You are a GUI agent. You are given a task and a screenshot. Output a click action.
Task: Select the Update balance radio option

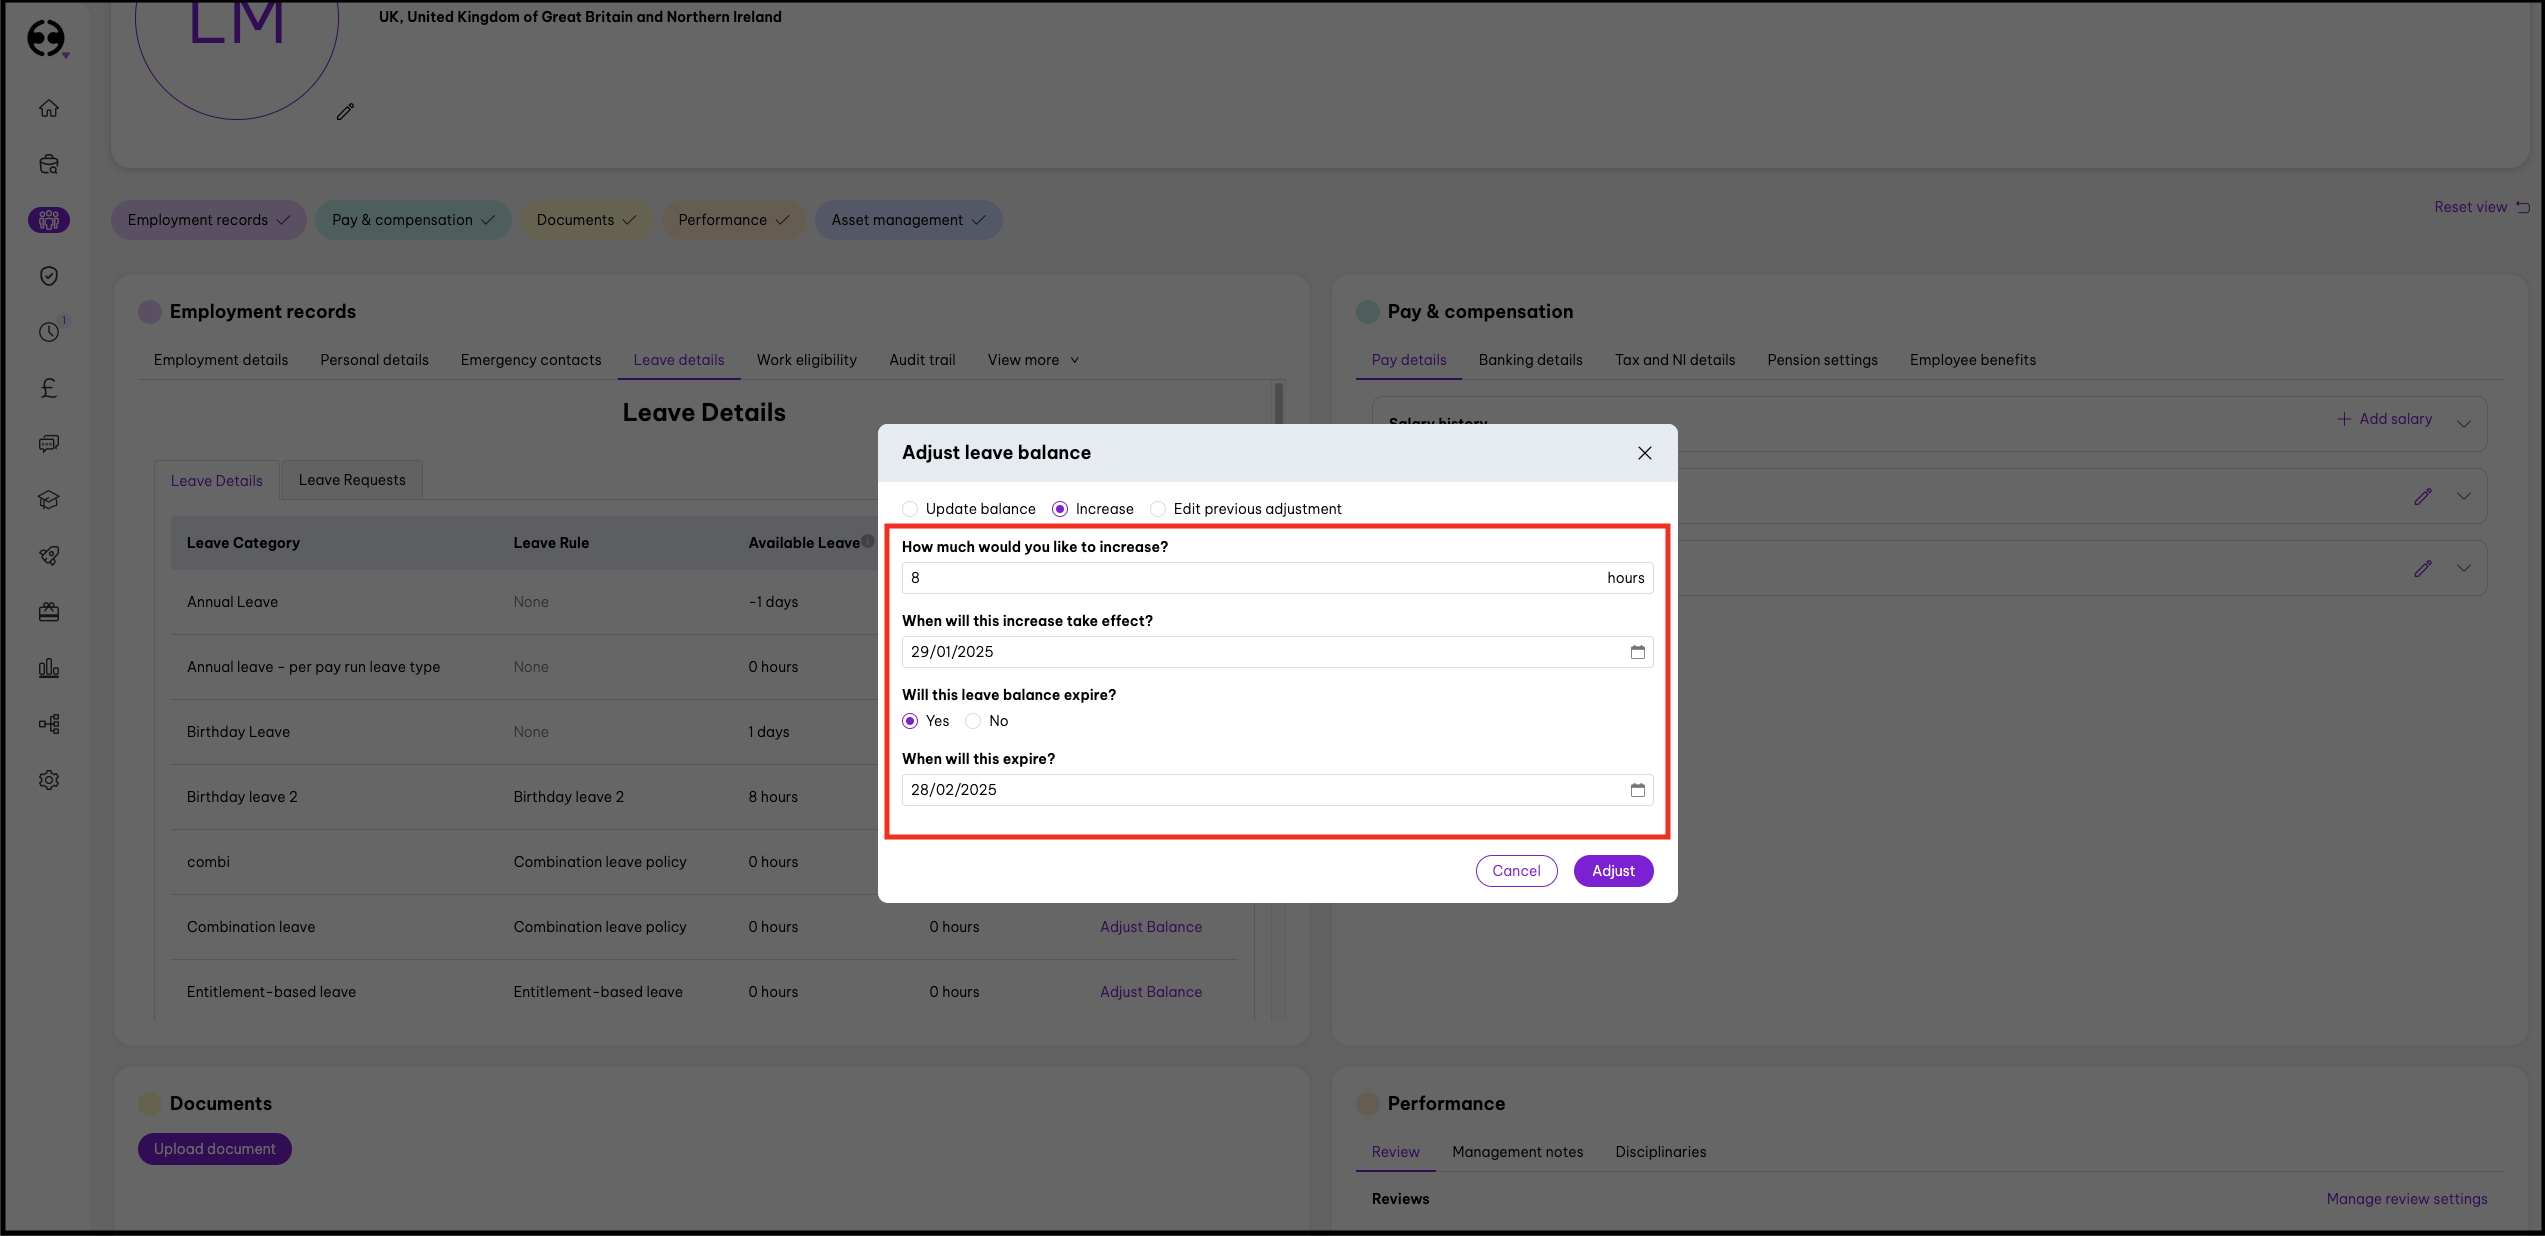(910, 509)
